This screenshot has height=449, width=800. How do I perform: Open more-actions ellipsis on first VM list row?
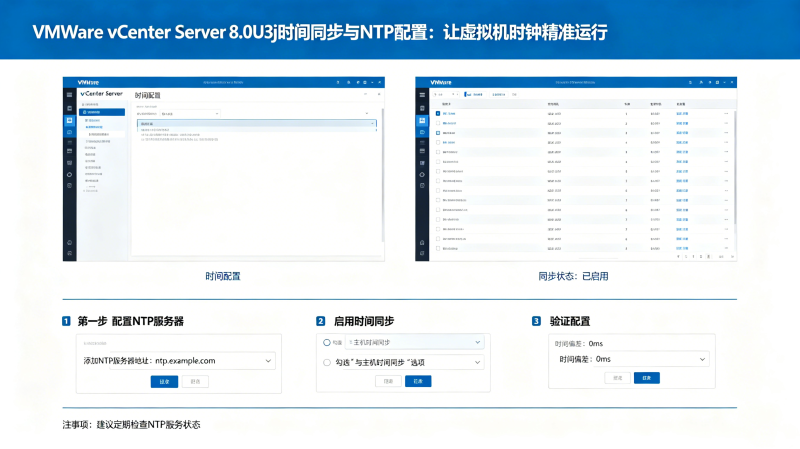(x=726, y=114)
